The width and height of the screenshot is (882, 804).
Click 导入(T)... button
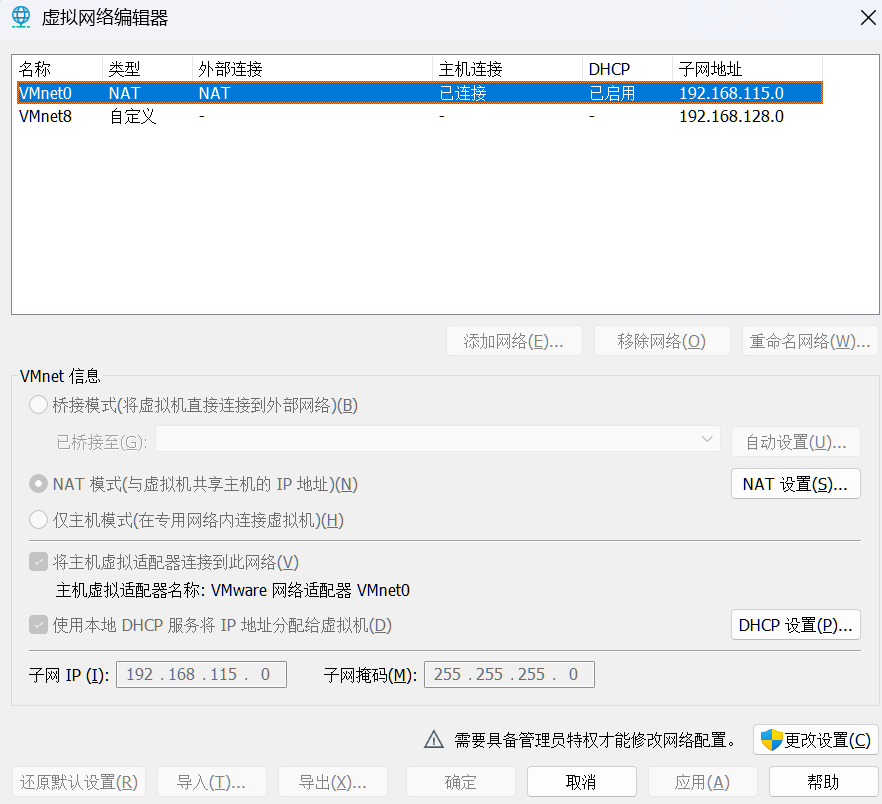212,781
